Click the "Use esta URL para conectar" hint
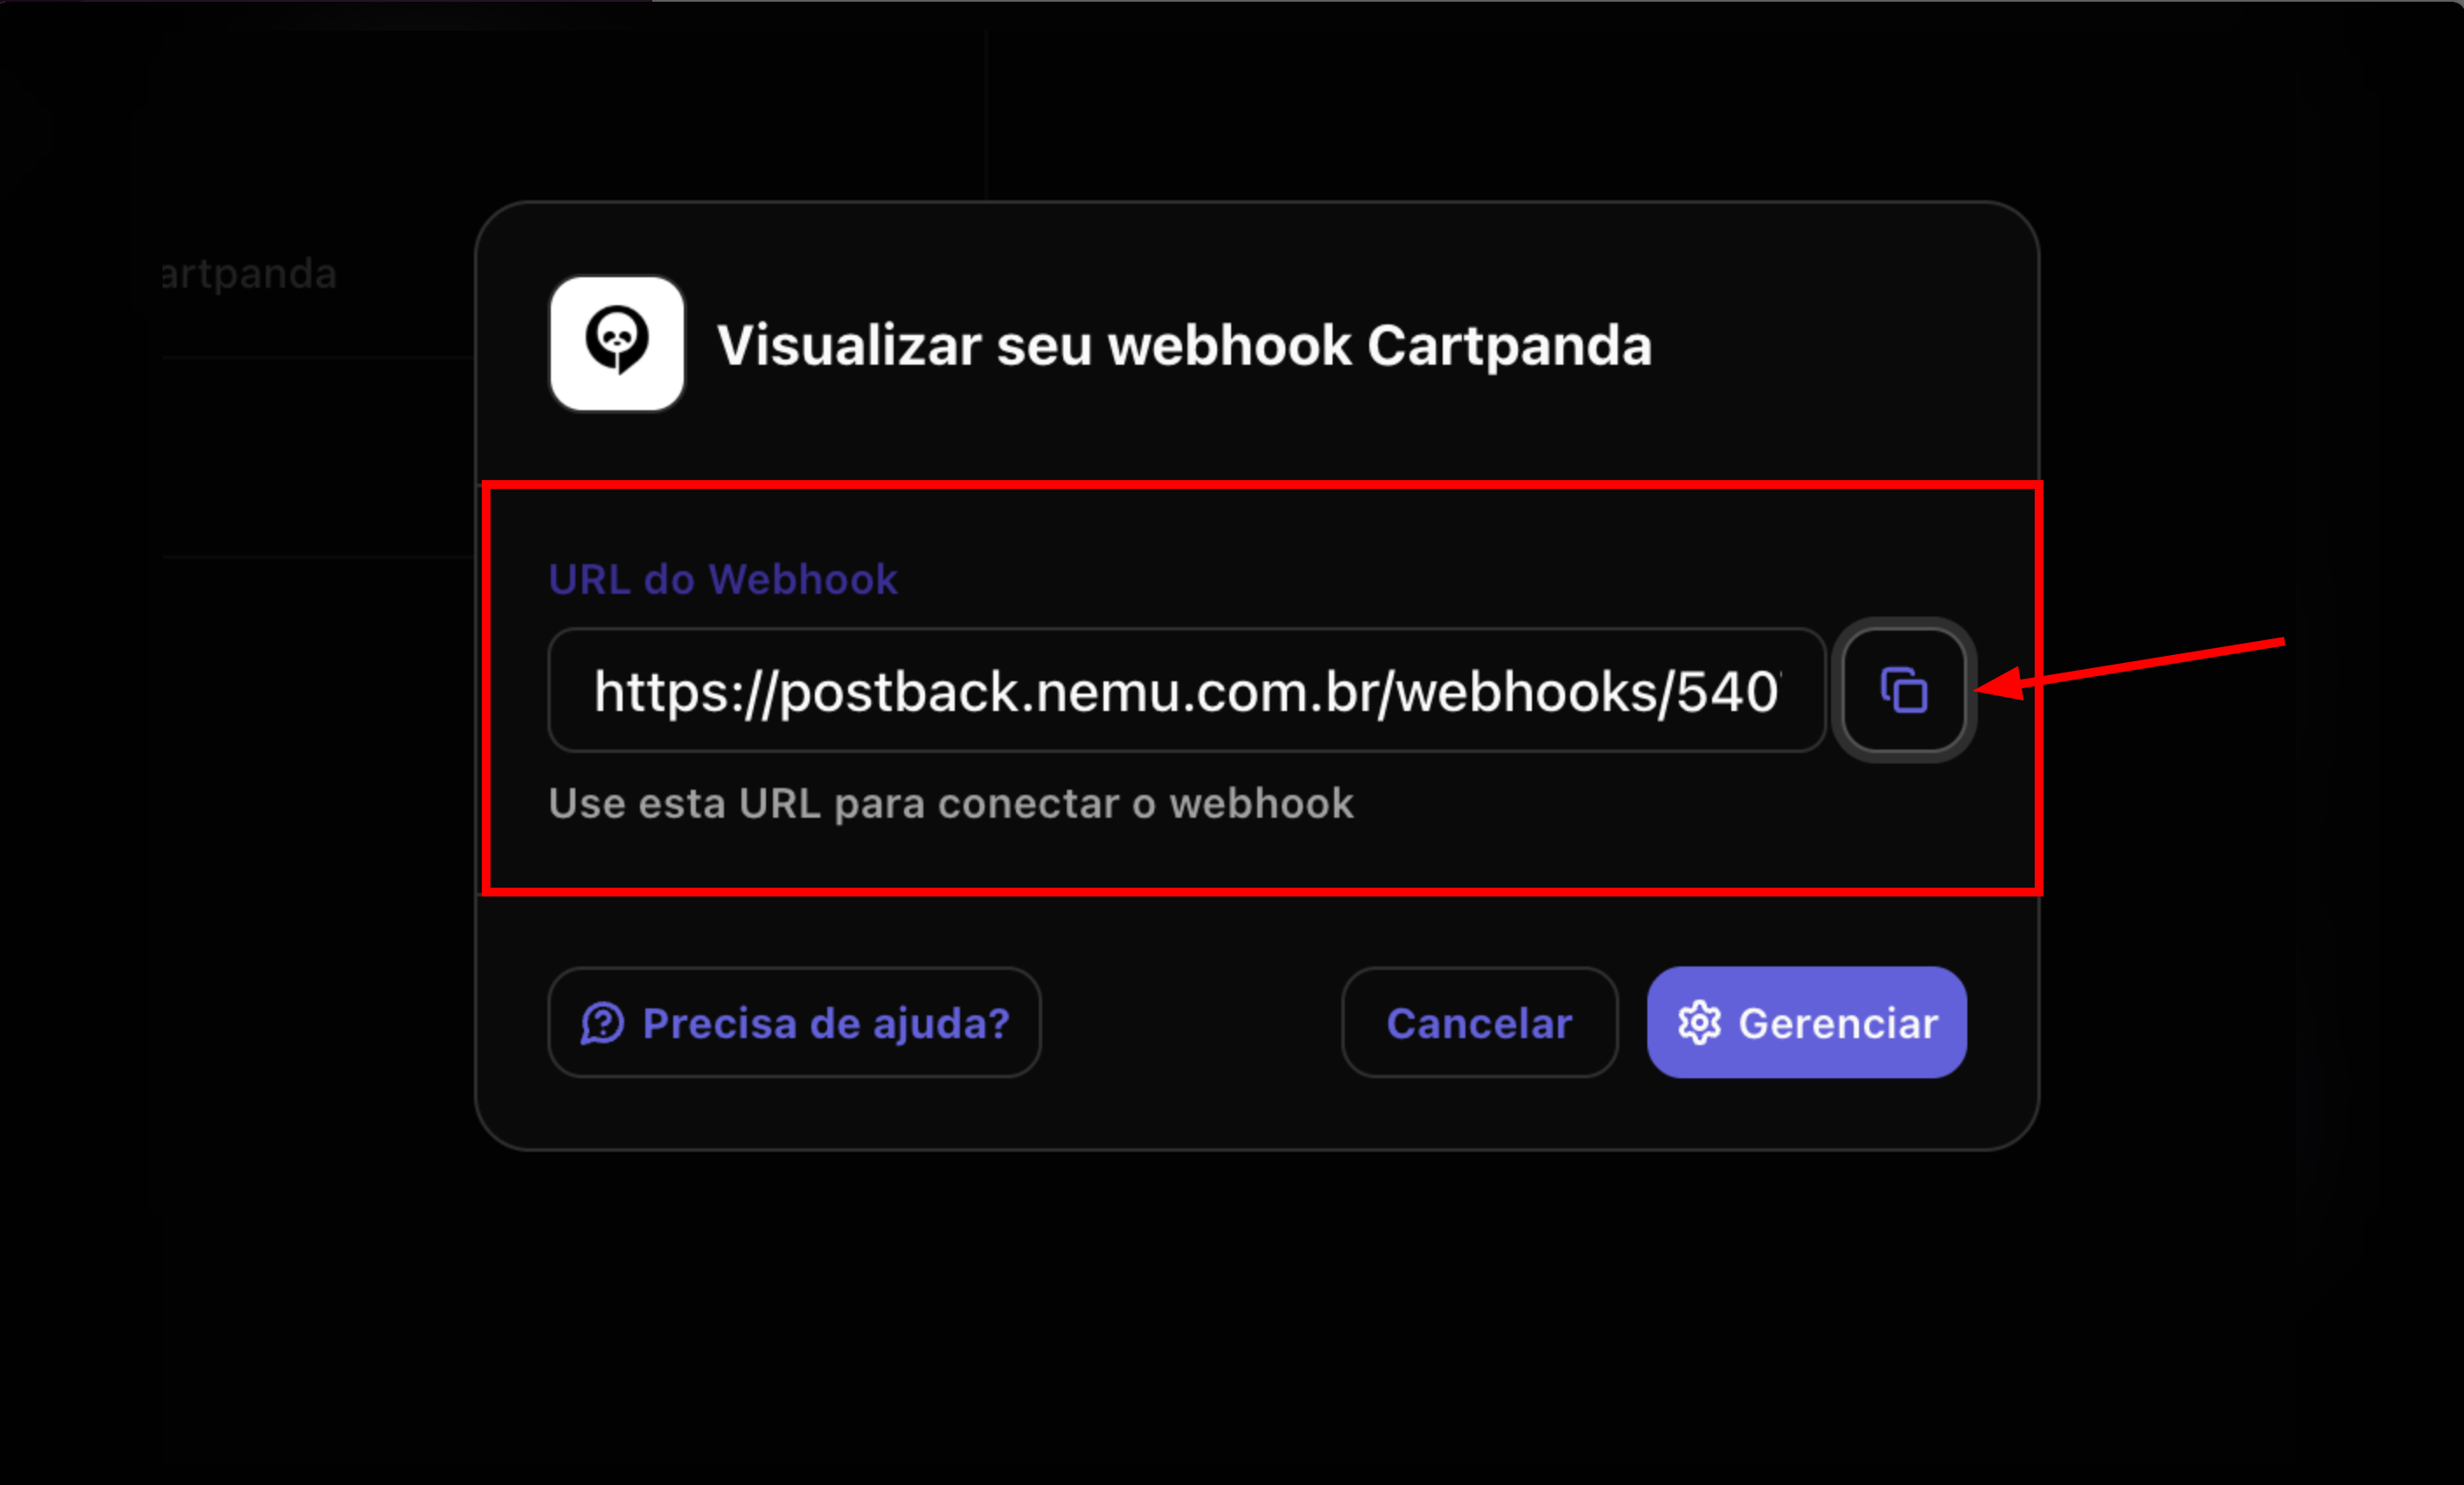 coord(951,803)
